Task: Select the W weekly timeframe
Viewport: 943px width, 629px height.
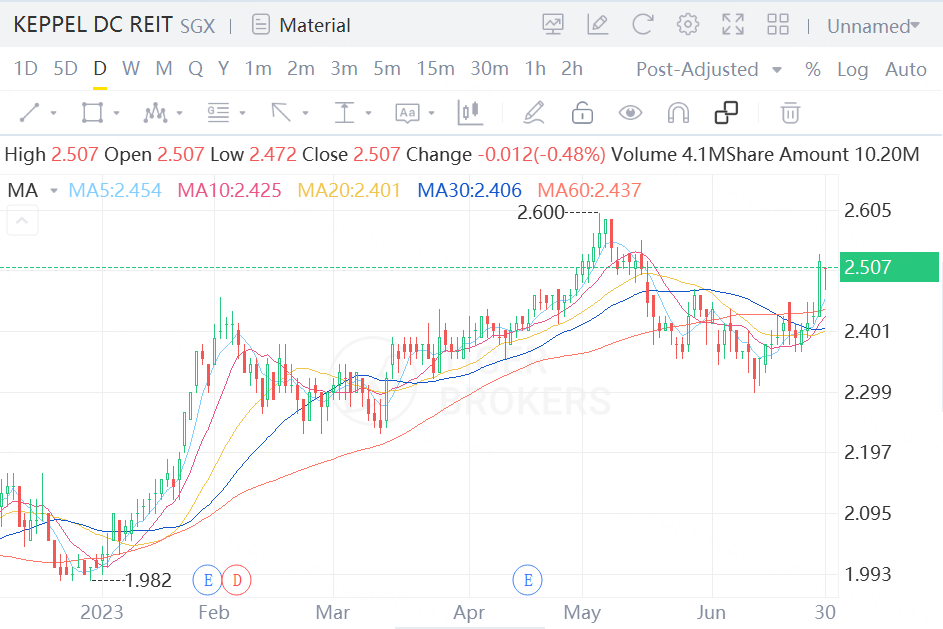Action: tap(131, 69)
